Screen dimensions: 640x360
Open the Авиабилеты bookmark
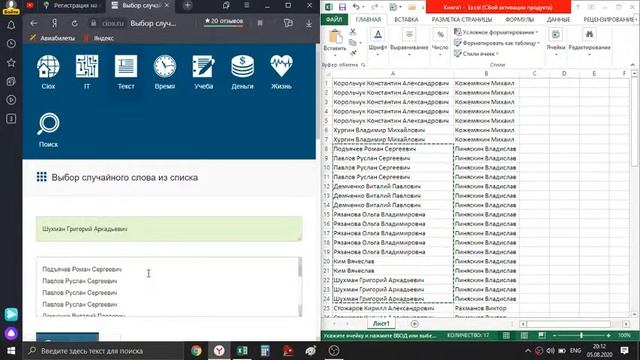(x=53, y=38)
